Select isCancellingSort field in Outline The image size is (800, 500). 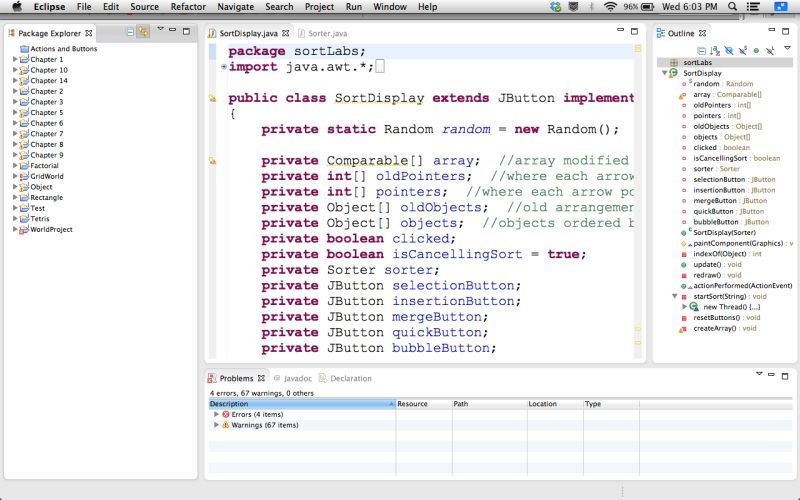tap(731, 158)
